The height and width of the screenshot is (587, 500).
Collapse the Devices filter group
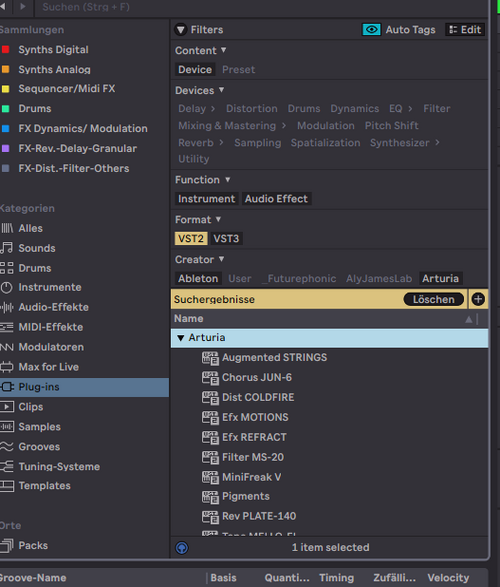click(221, 90)
